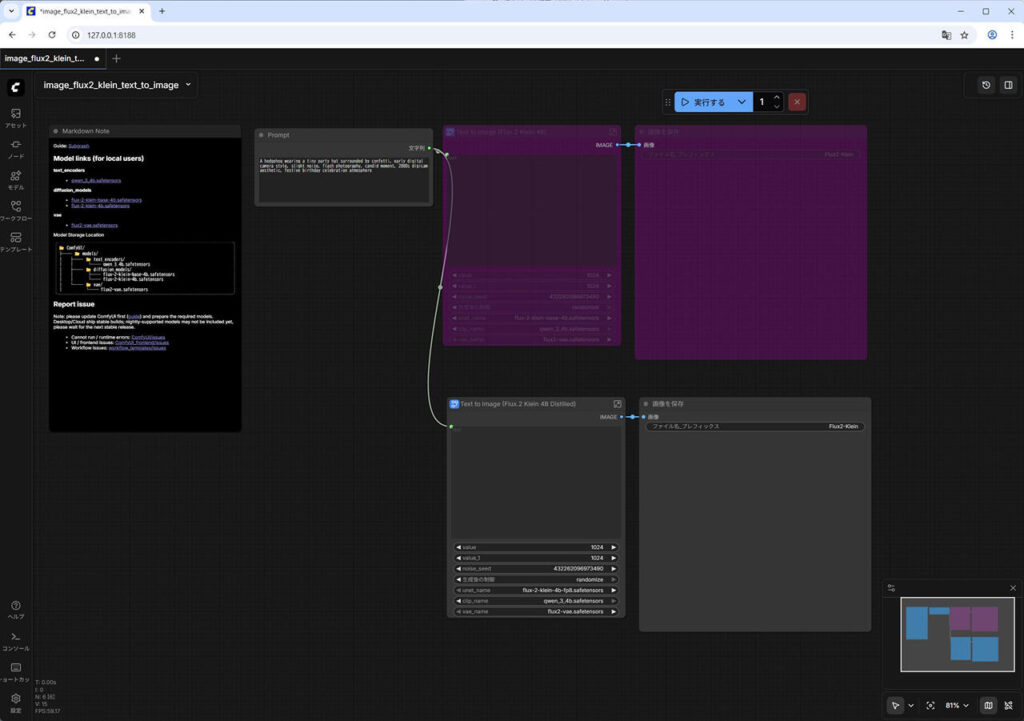Select the image_flux2_klein workflow tab
Screen dimensions: 1024x721
45,58
